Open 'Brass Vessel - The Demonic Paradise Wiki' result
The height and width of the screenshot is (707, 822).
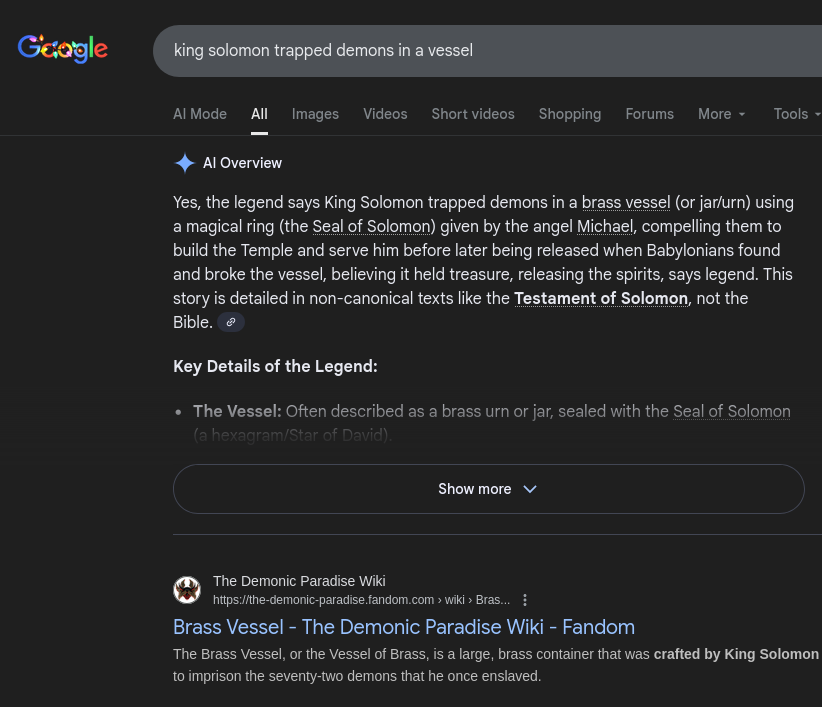[x=404, y=627]
